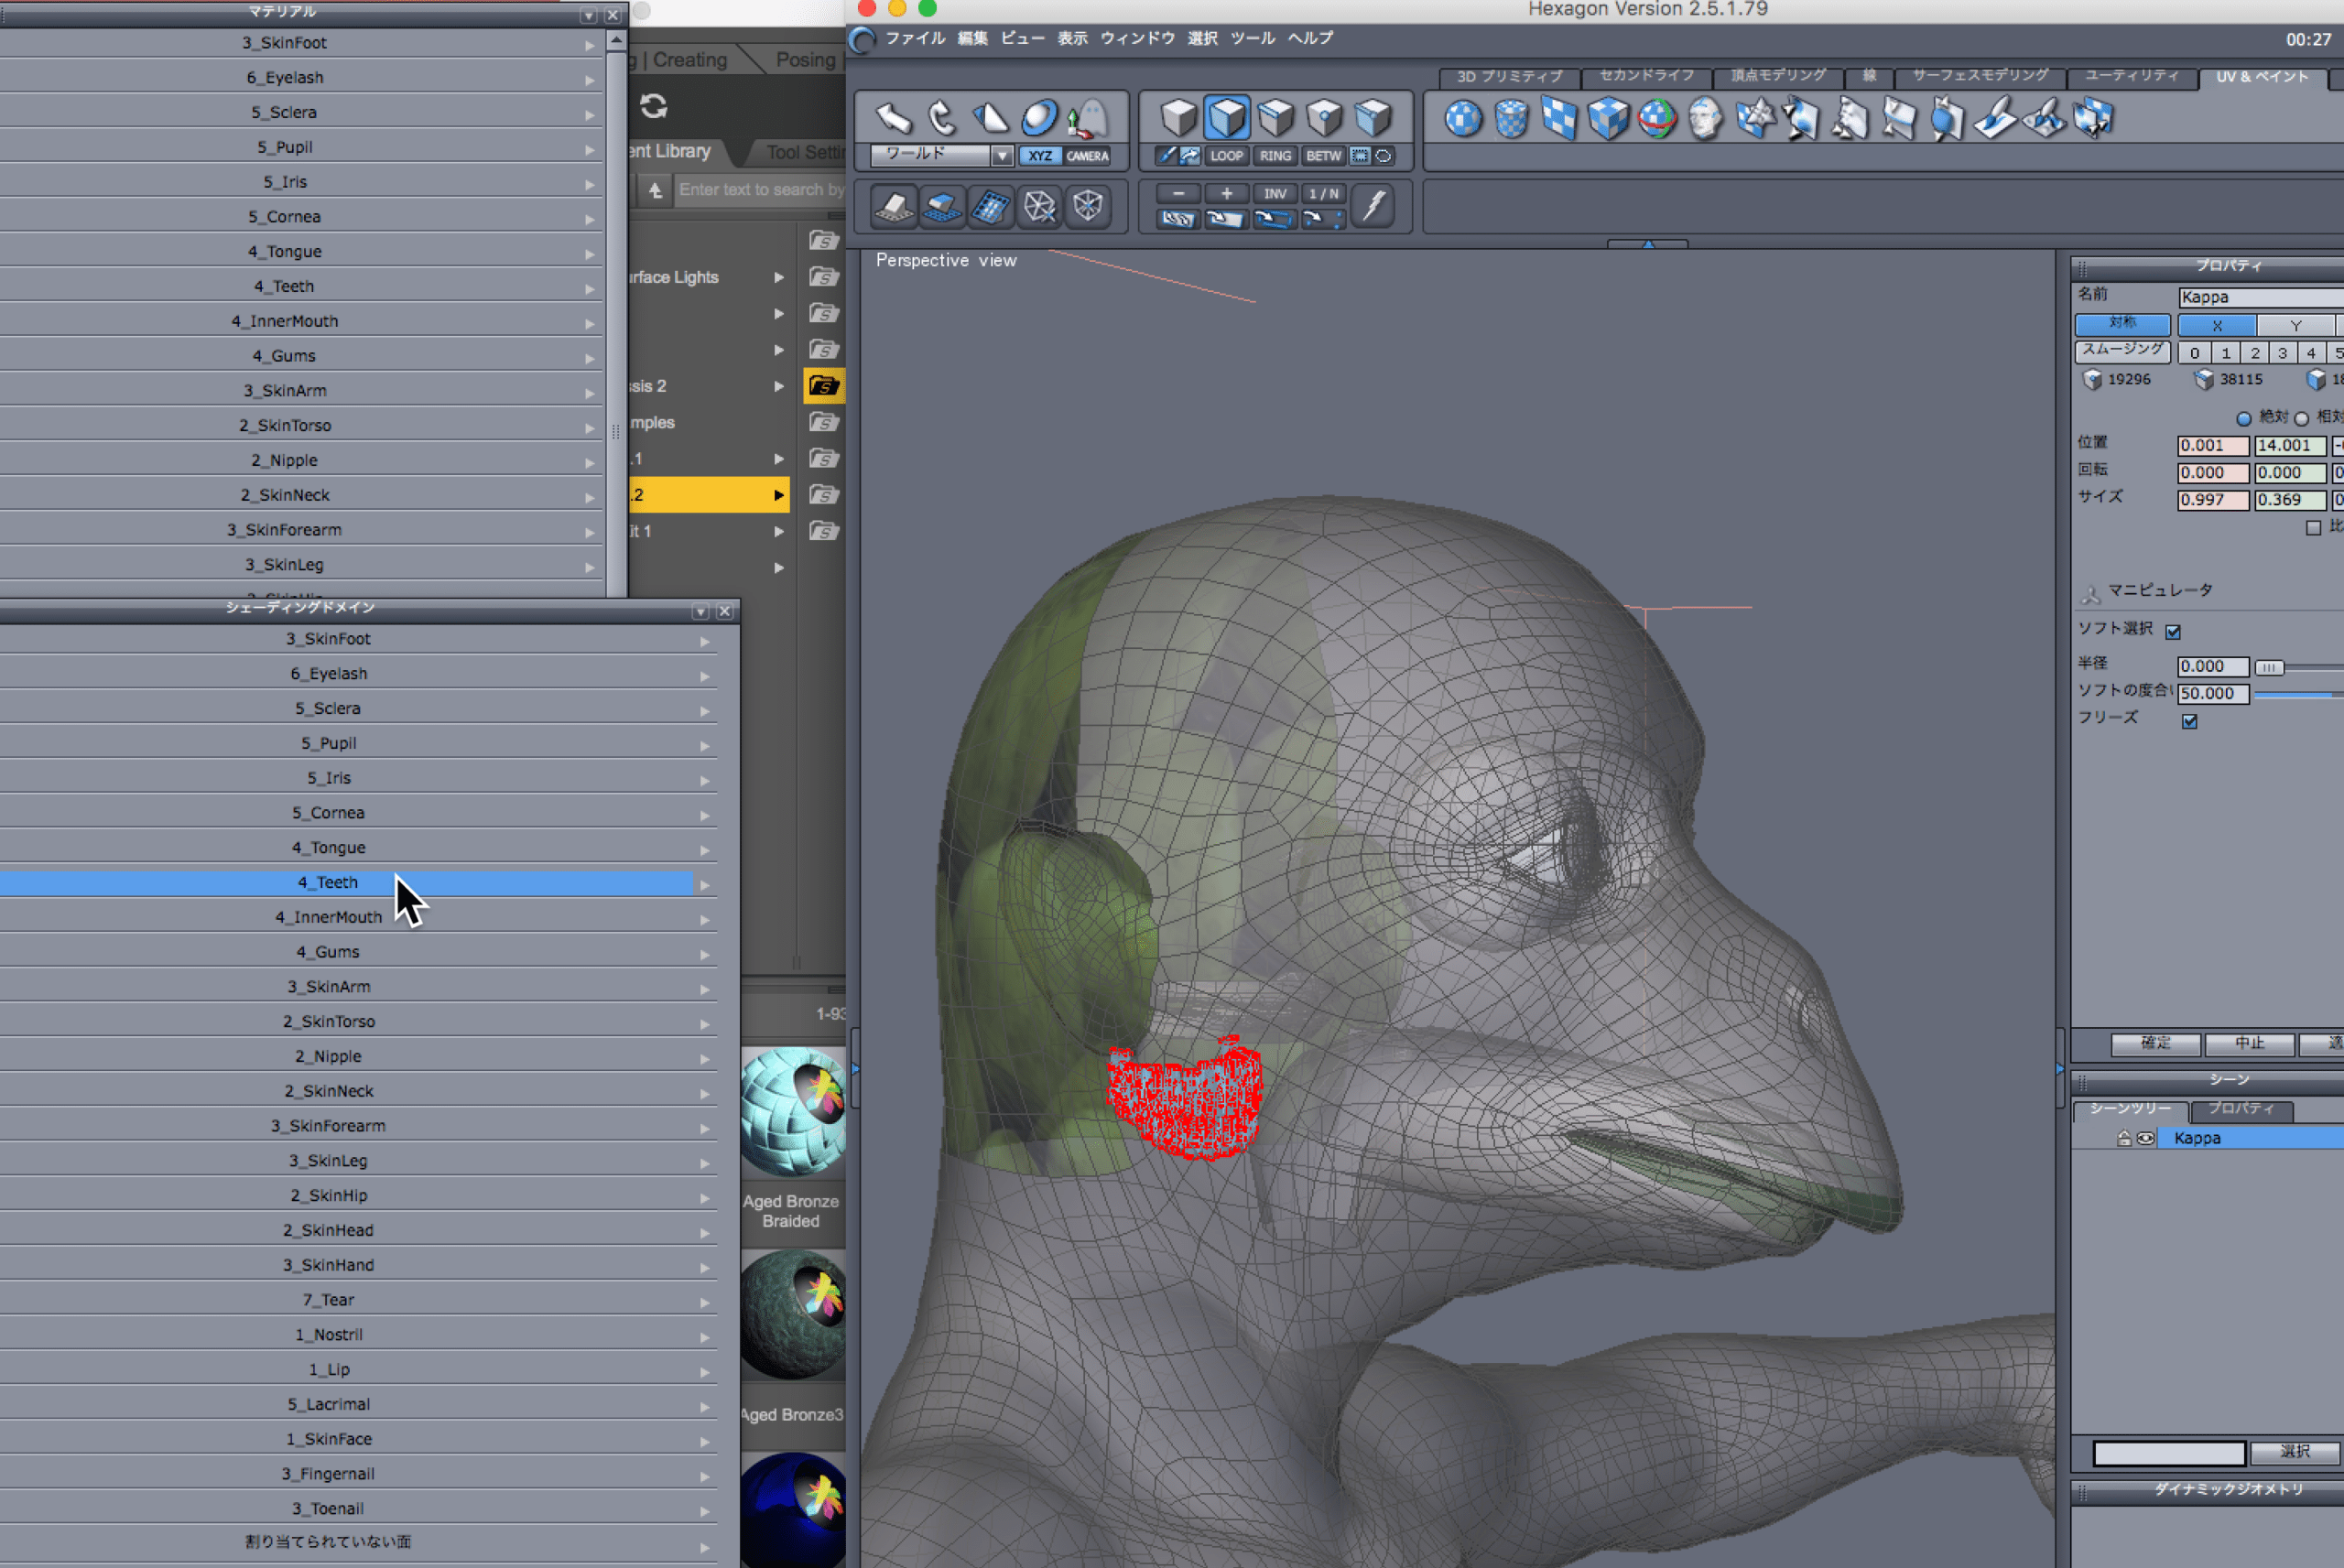The height and width of the screenshot is (1568, 2344).
Task: Click the sphere UV mapping icon
Action: coord(1463,119)
